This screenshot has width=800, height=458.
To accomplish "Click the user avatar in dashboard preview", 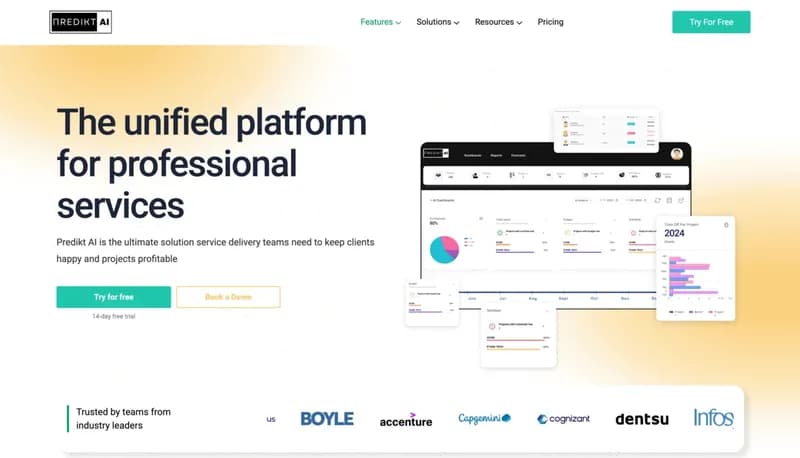I will coord(677,154).
